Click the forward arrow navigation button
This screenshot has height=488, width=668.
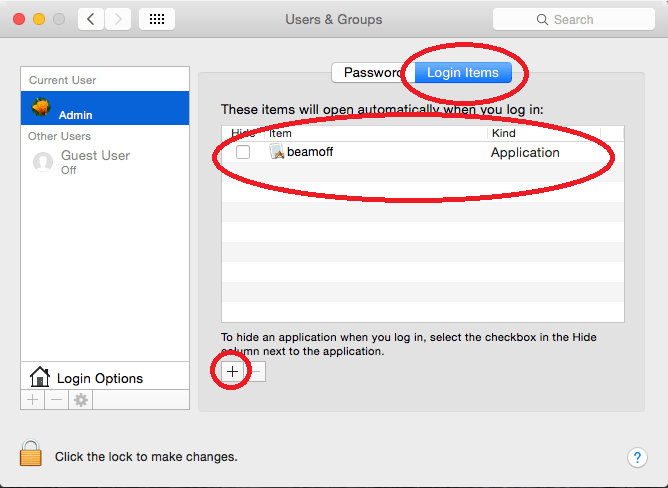pyautogui.click(x=118, y=19)
